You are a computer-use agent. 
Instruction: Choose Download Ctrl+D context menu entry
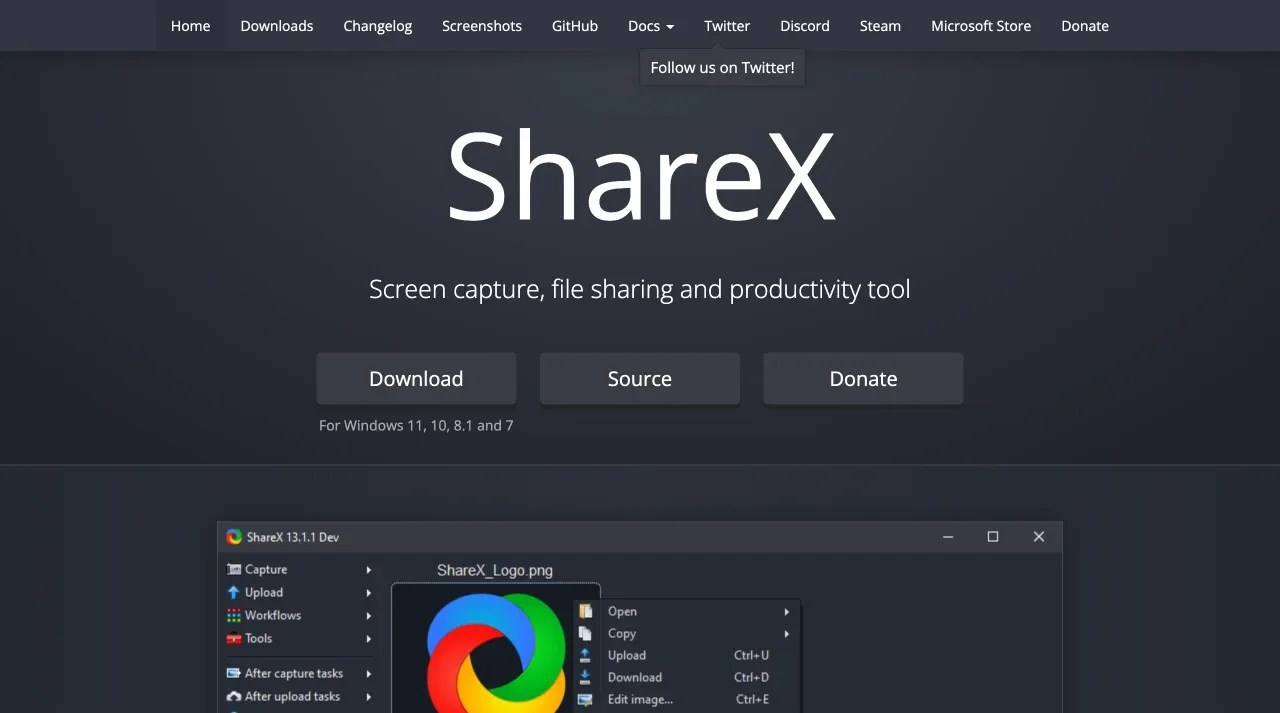pos(688,677)
